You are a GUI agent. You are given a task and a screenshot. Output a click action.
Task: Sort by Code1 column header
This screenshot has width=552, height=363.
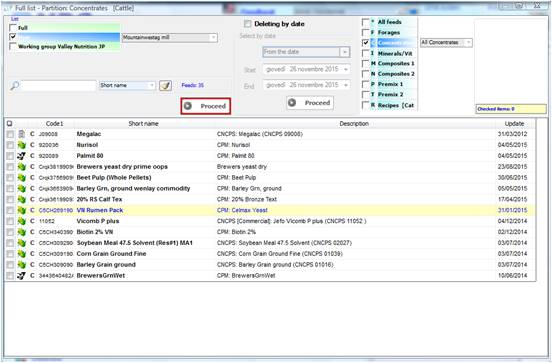click(55, 124)
